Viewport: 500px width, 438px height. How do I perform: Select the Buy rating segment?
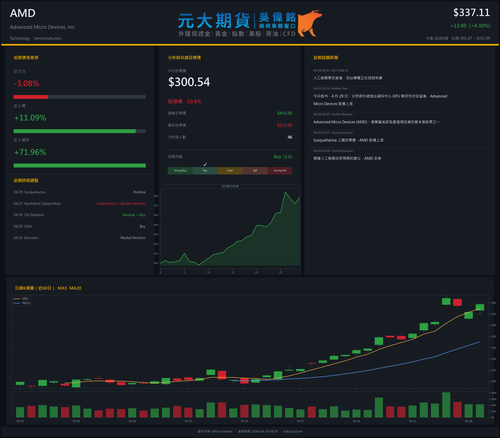click(x=205, y=171)
